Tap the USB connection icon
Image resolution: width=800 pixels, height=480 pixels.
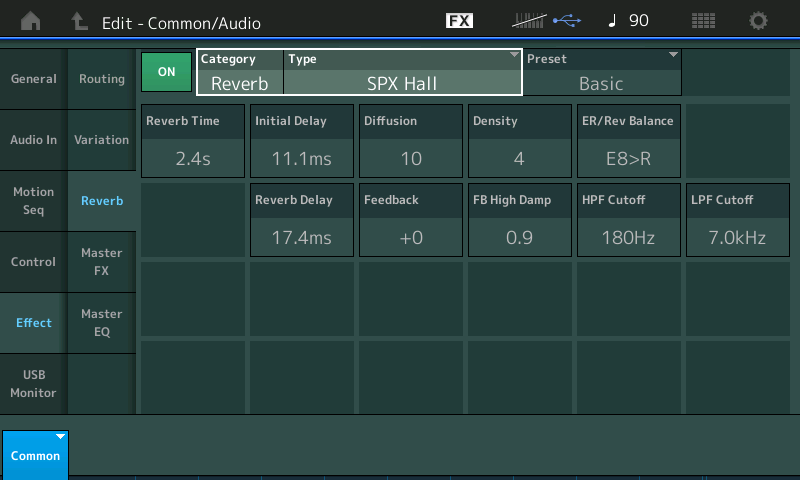[x=567, y=21]
